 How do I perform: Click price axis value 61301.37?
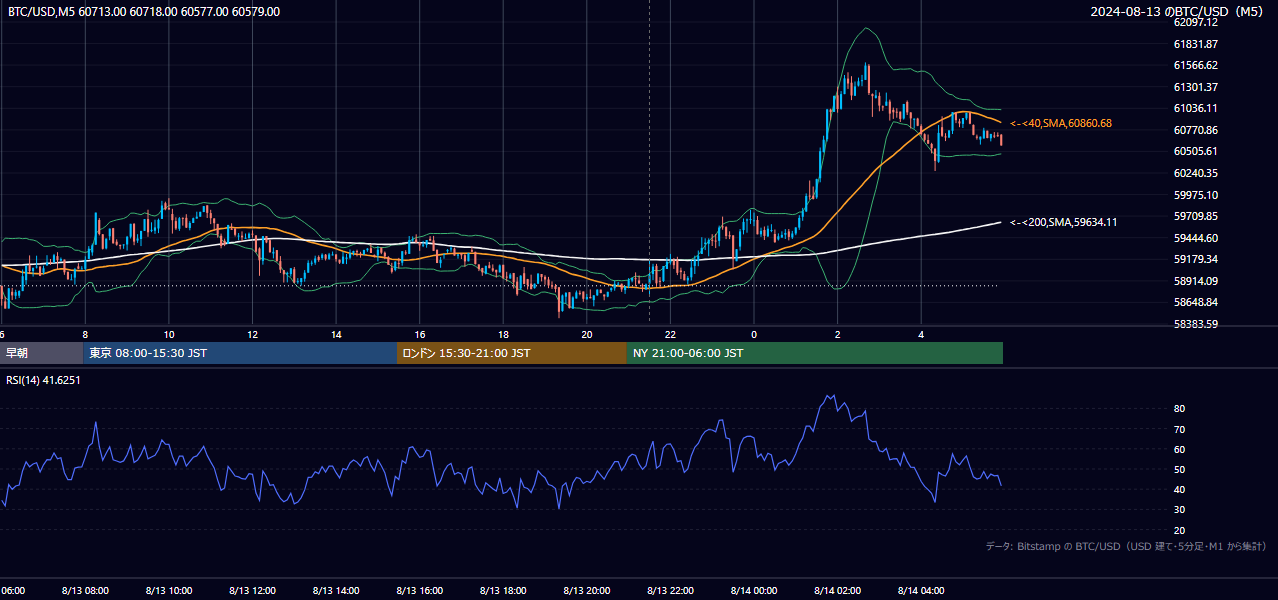coord(1196,87)
